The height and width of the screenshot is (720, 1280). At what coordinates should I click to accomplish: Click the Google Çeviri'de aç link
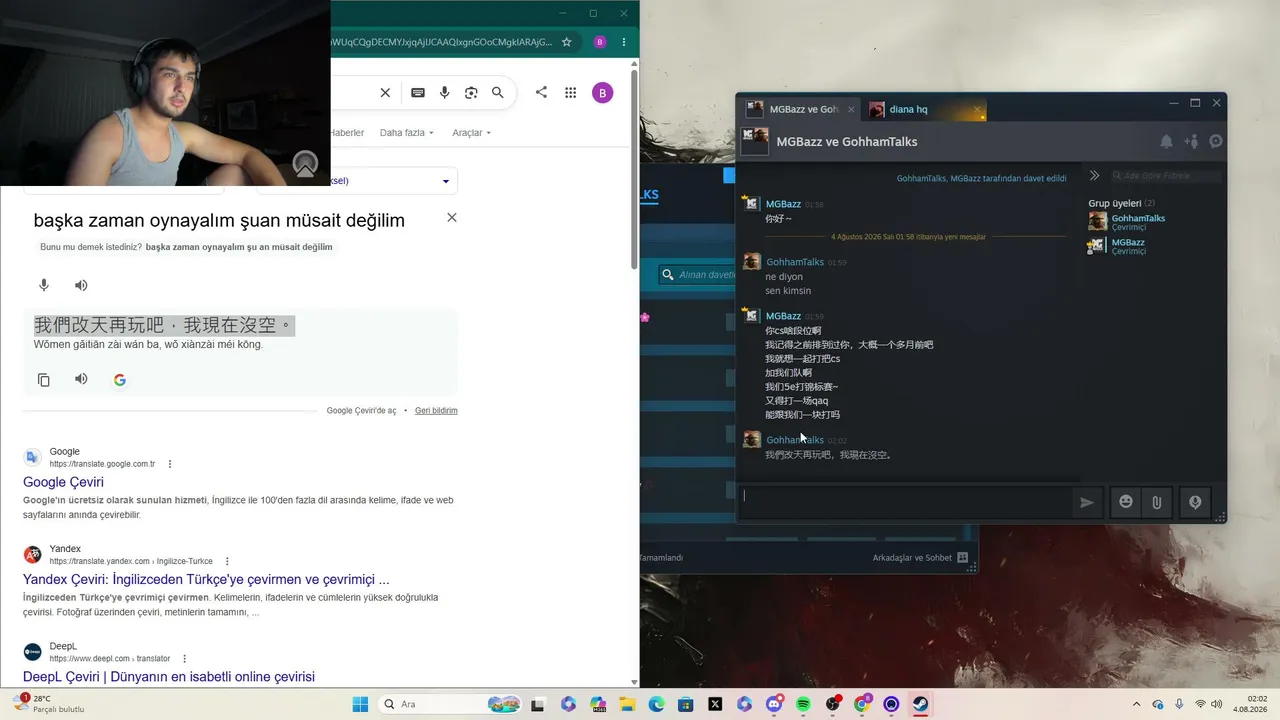click(361, 410)
